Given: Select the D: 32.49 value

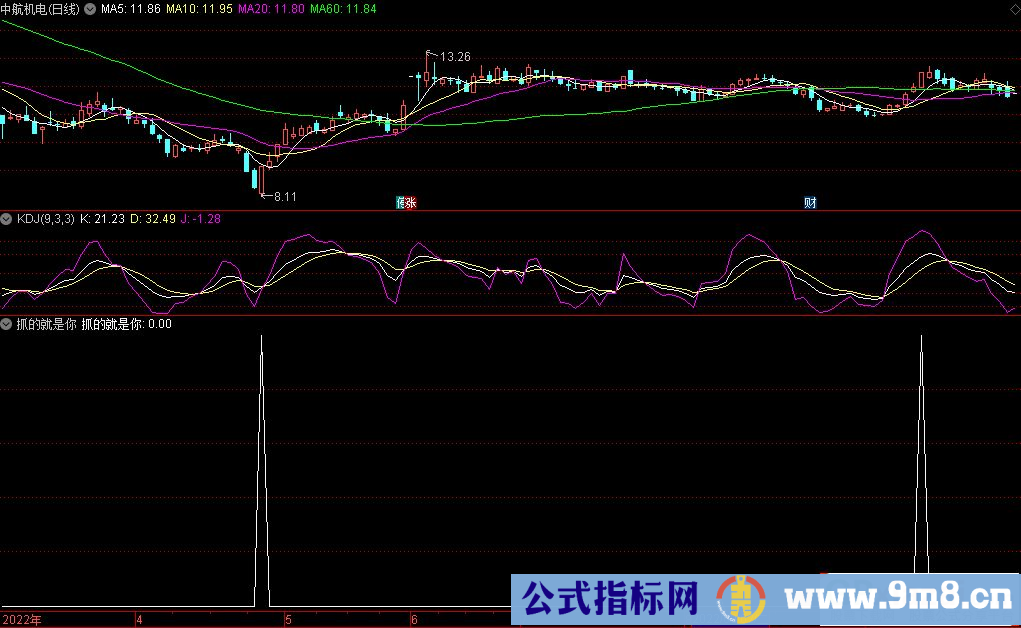Looking at the screenshot, I should tap(153, 219).
